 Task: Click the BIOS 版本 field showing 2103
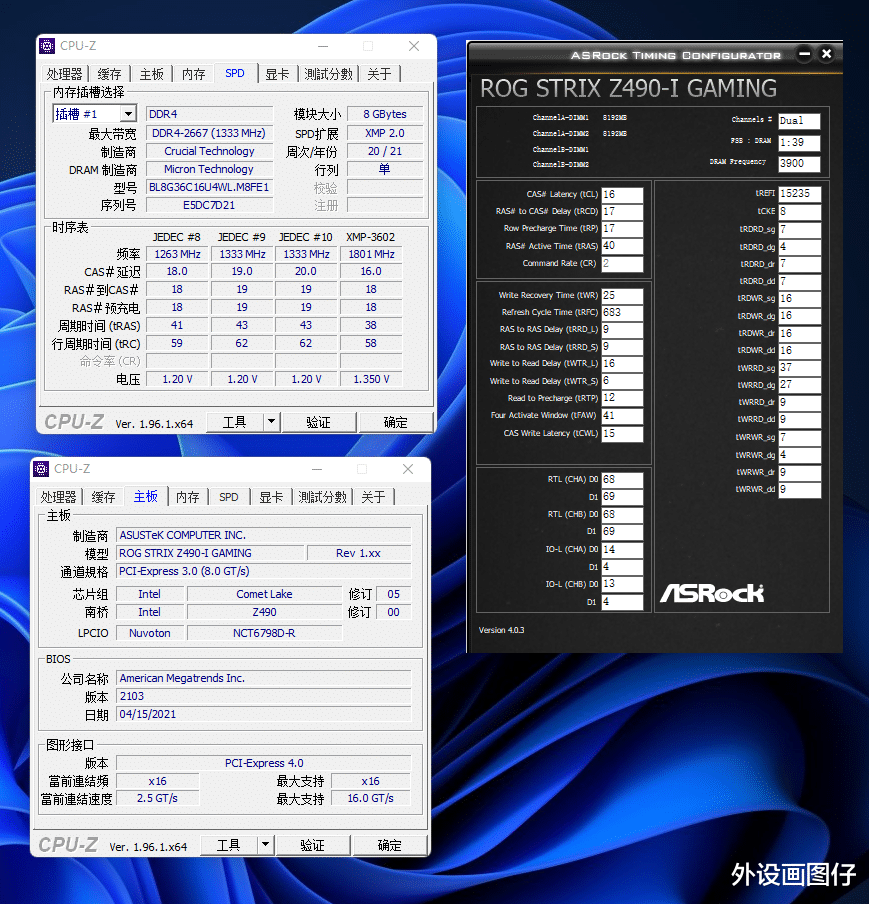click(x=263, y=696)
